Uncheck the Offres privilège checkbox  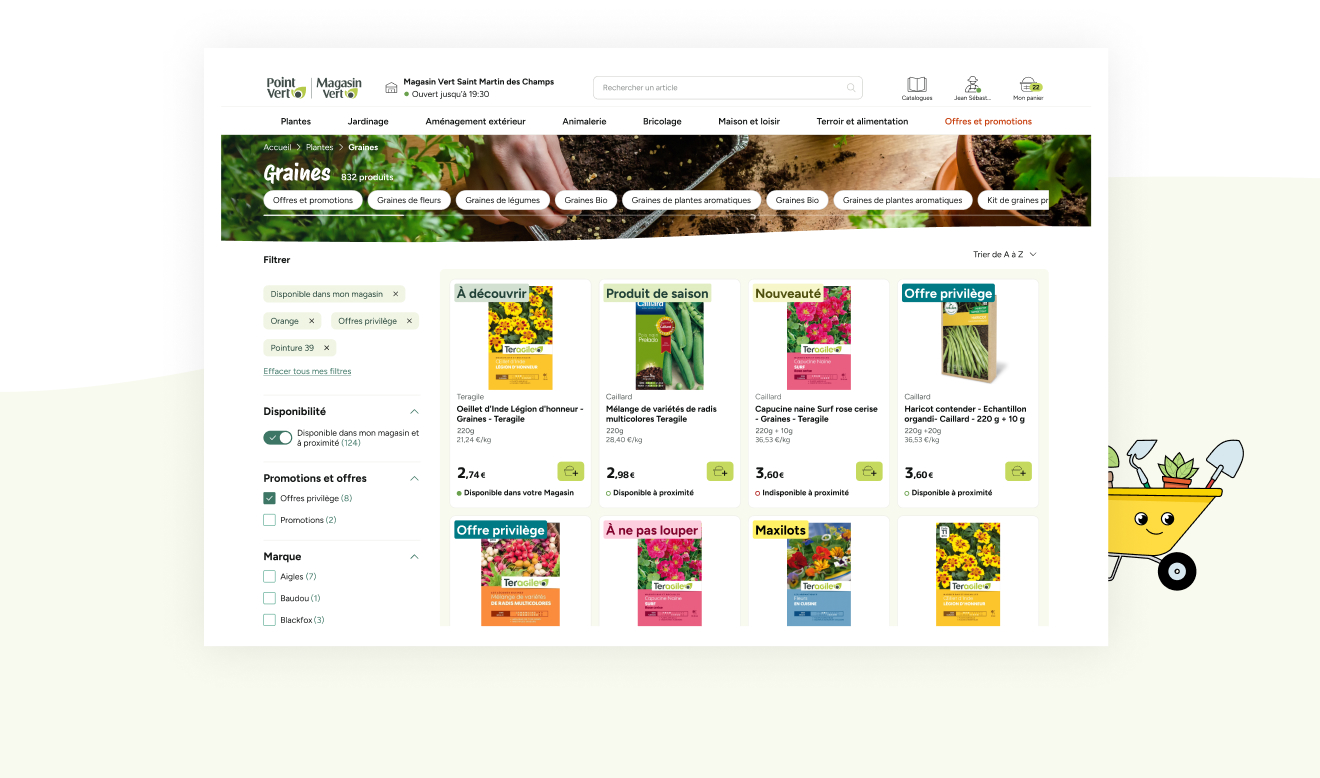[269, 498]
